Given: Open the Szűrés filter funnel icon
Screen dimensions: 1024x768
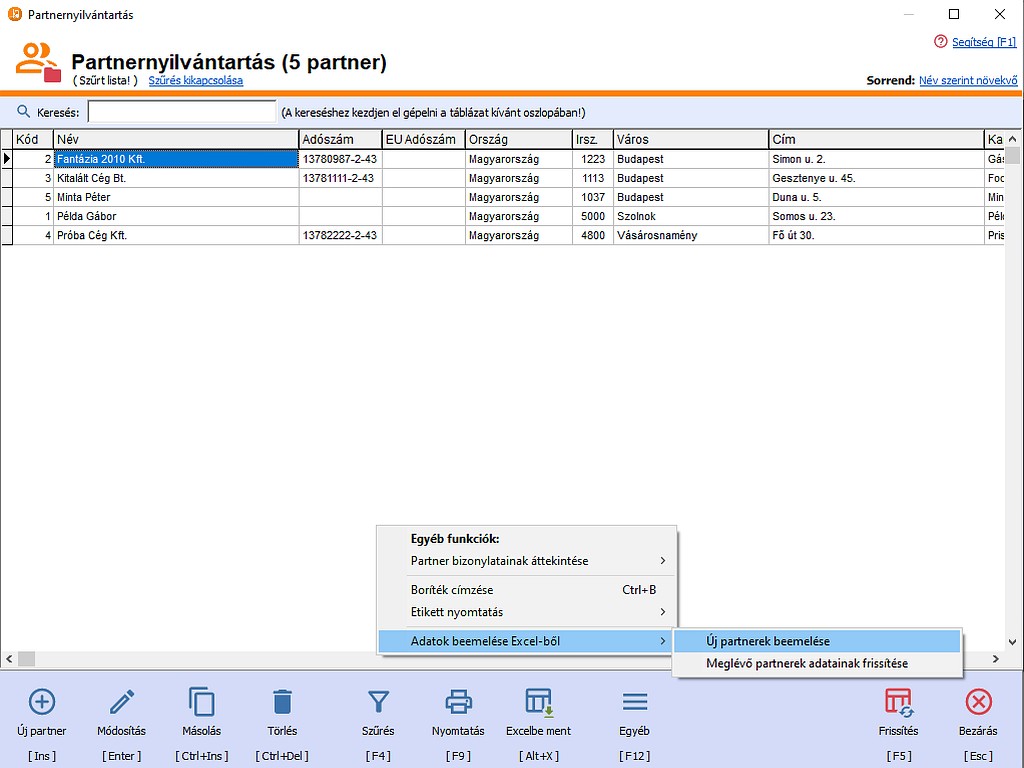Looking at the screenshot, I should [378, 701].
